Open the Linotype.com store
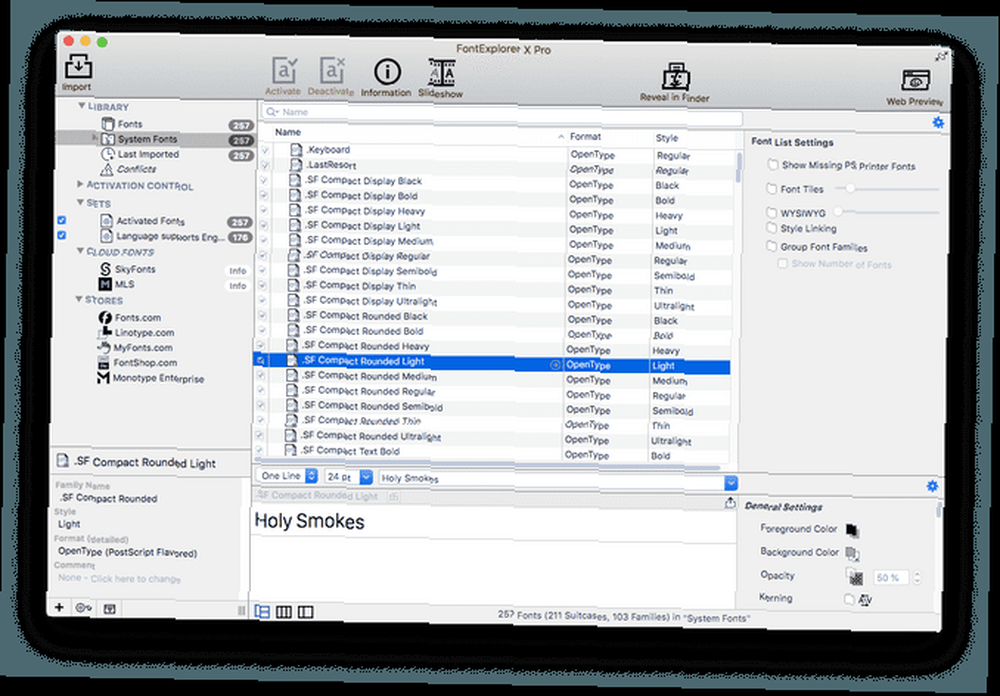The image size is (1000, 696). click(x=144, y=332)
